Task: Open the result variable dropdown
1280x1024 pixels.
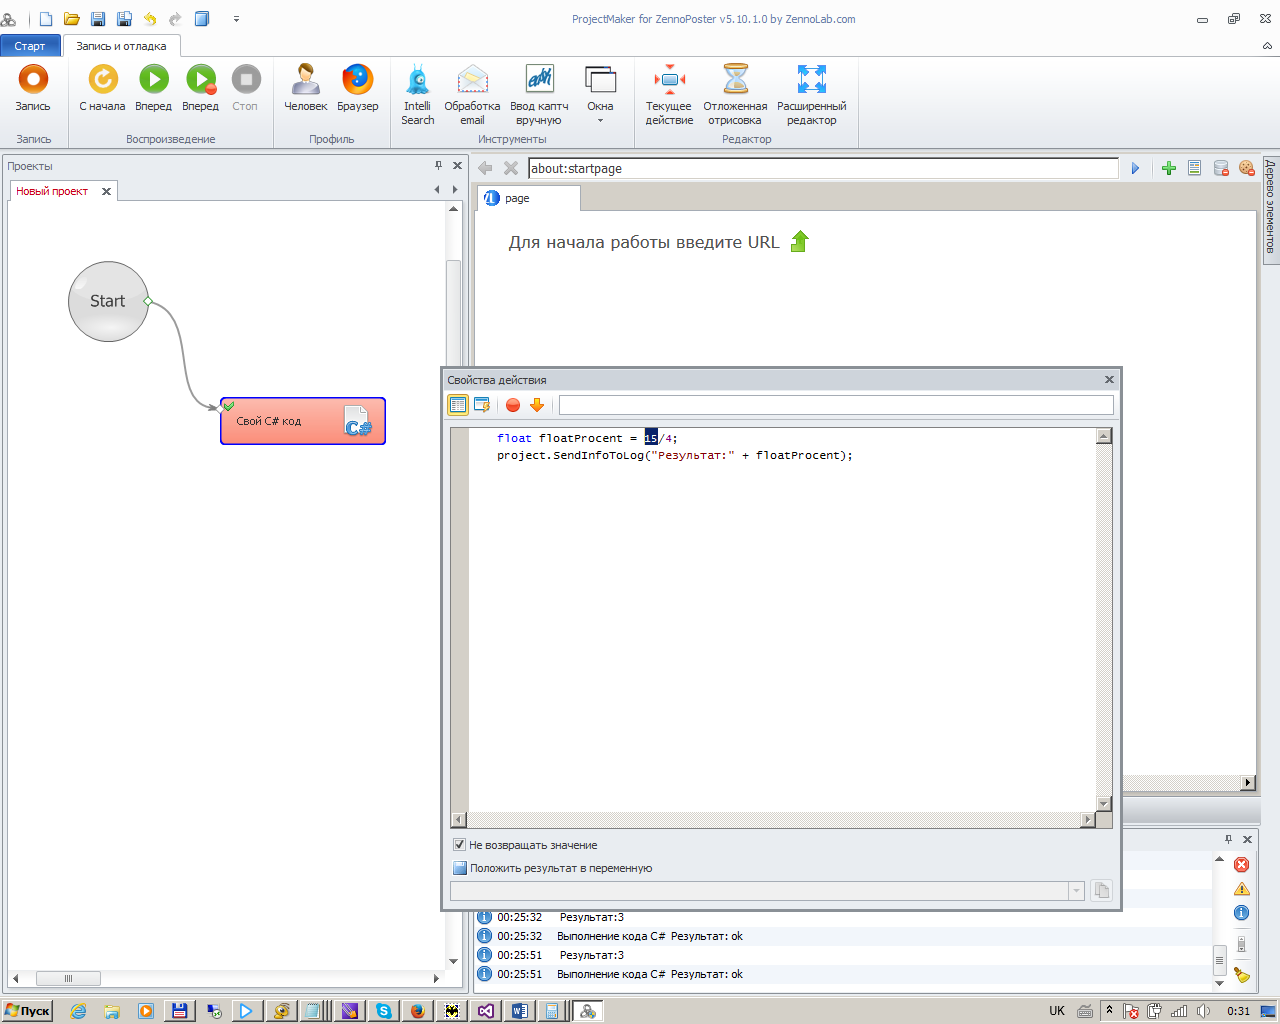Action: 1076,891
